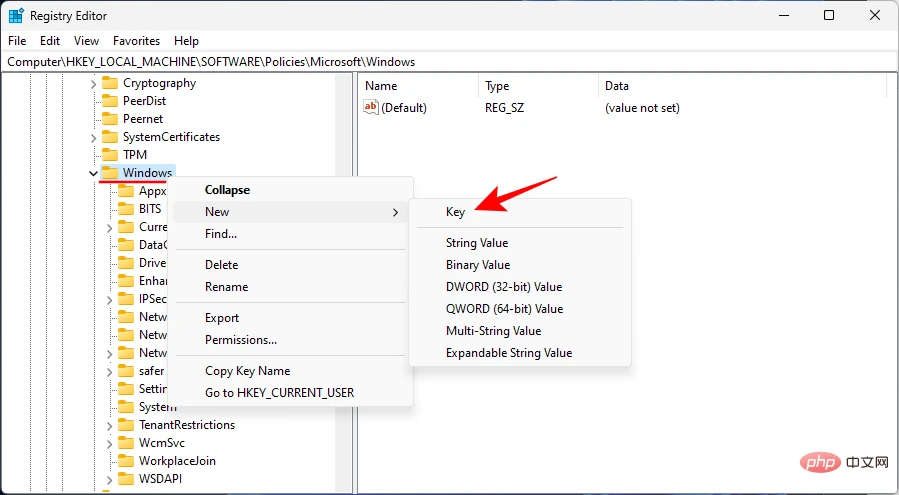
Task: Click the safer folder icon
Action: coord(126,371)
